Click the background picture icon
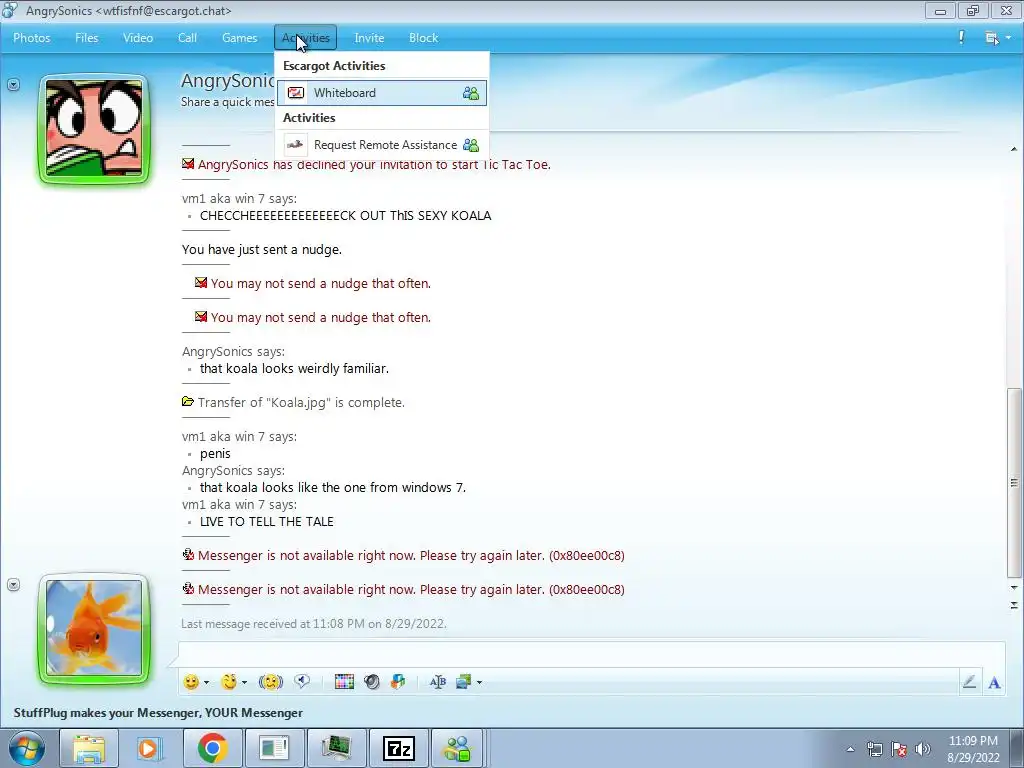 click(464, 682)
